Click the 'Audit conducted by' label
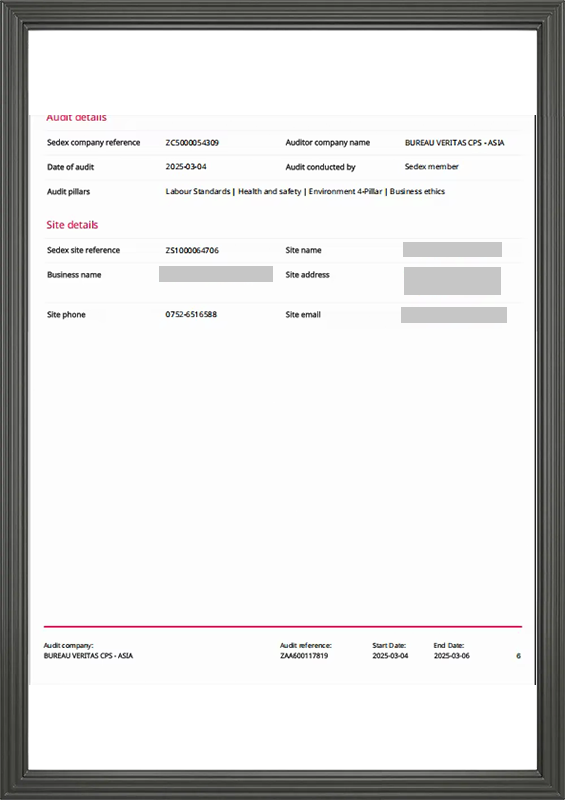565x800 pixels. 321,167
